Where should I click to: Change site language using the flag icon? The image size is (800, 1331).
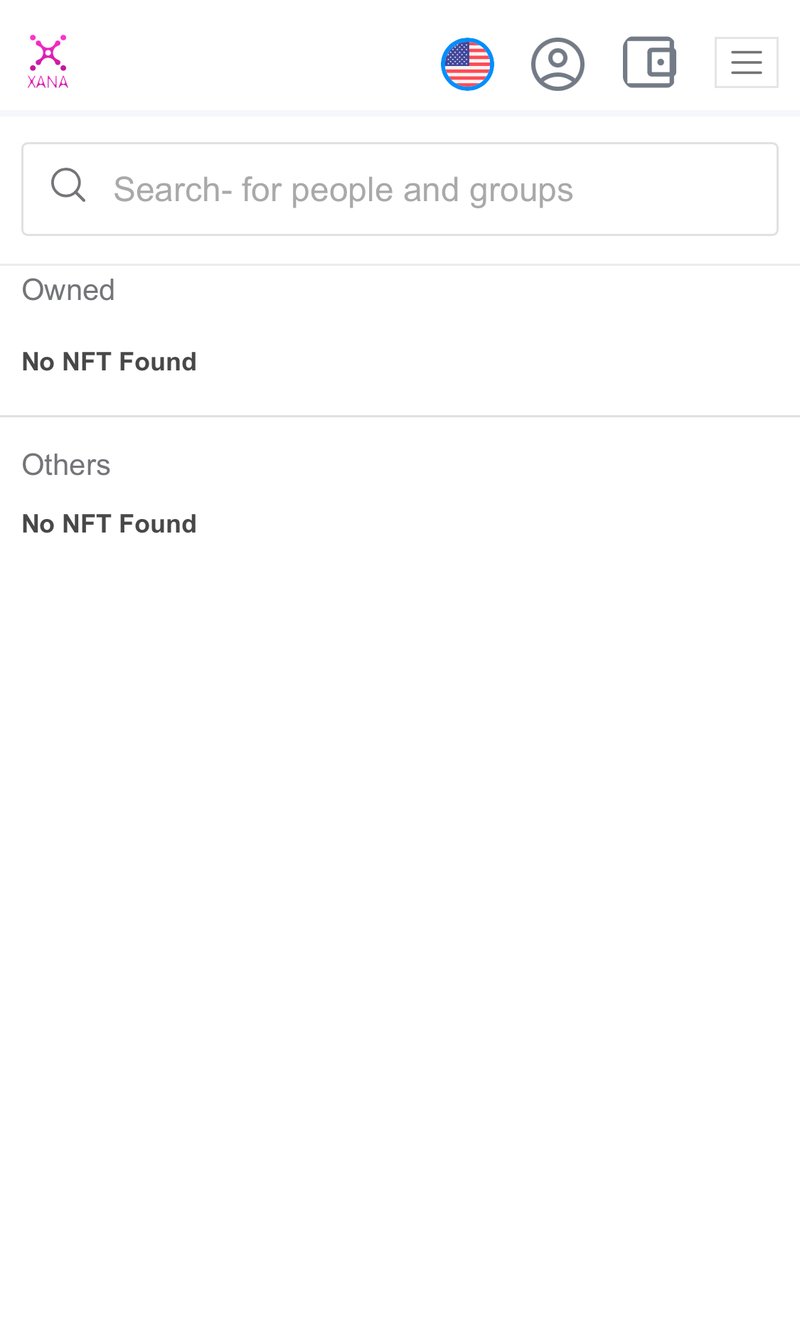click(x=467, y=64)
